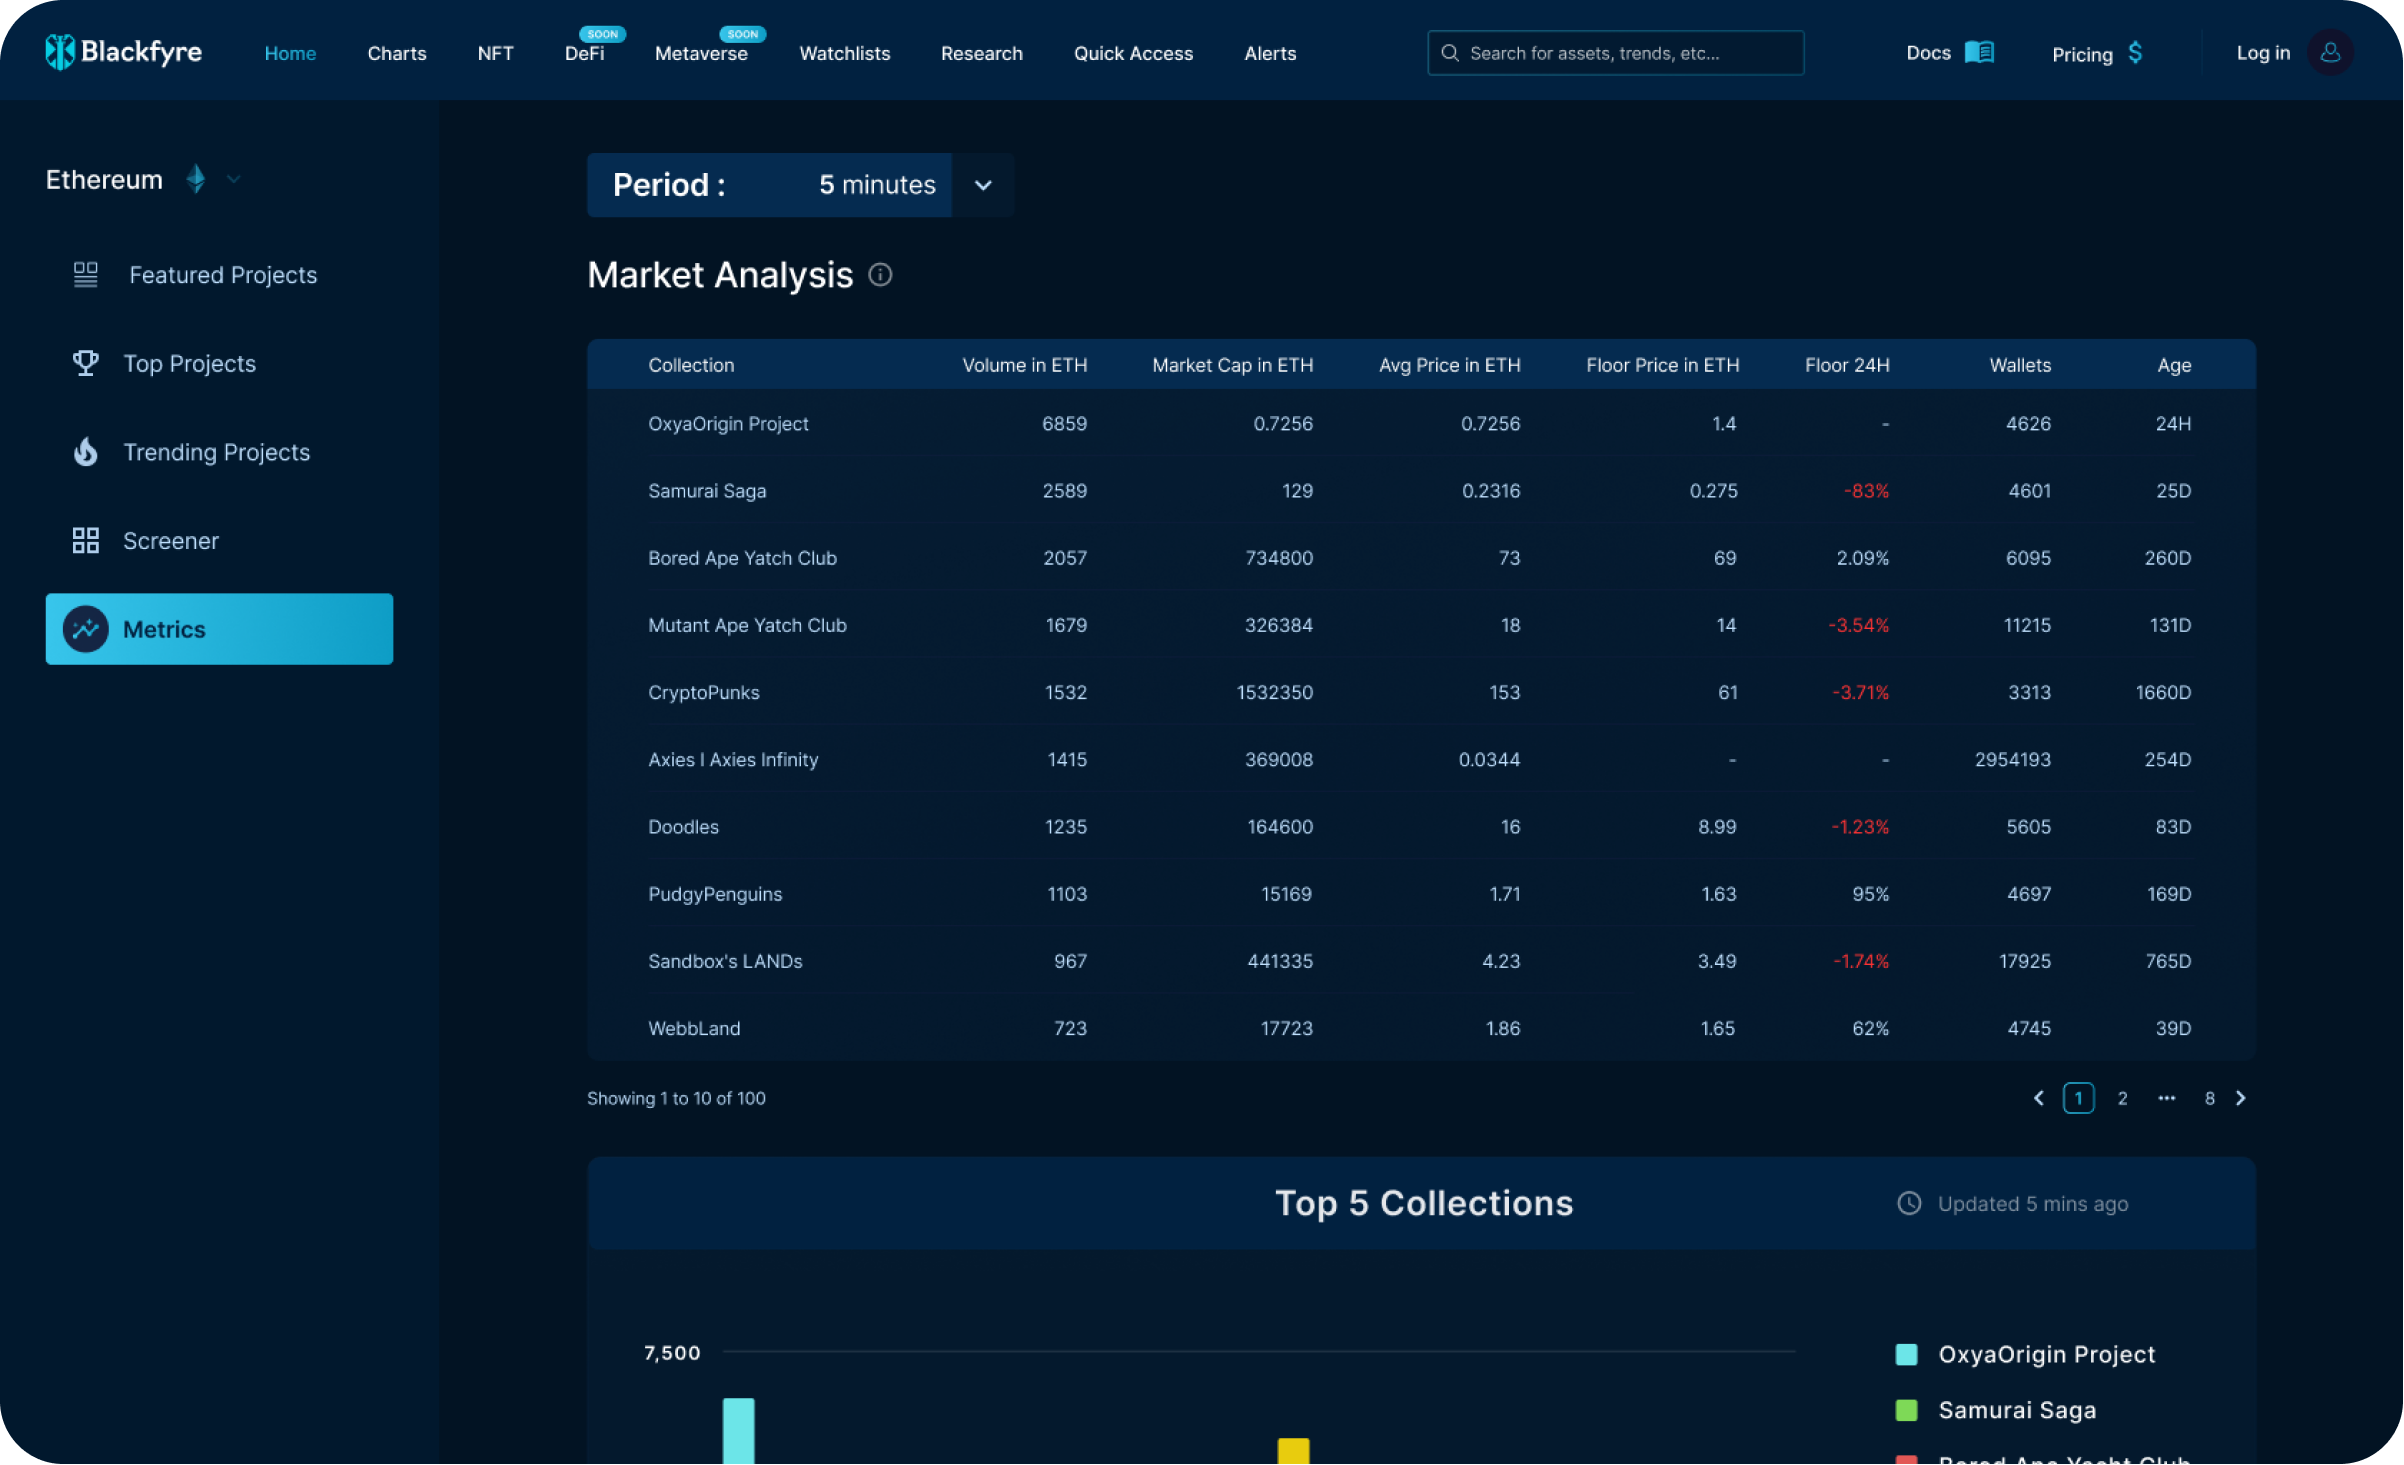Open Top Projects in sidebar
This screenshot has height=1465, width=2404.
click(x=189, y=363)
